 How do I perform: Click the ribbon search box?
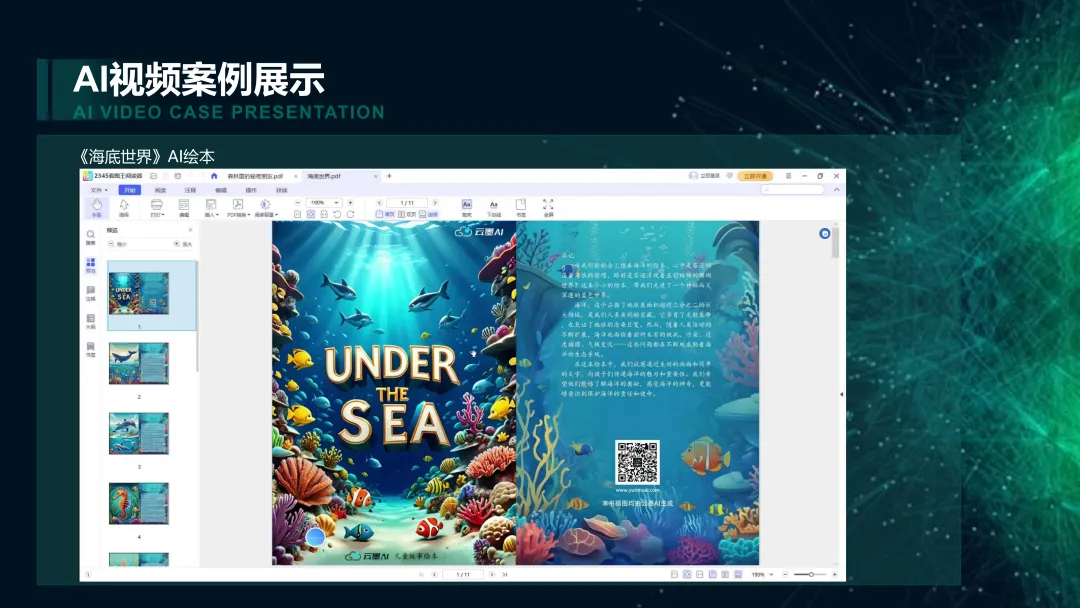click(x=793, y=189)
